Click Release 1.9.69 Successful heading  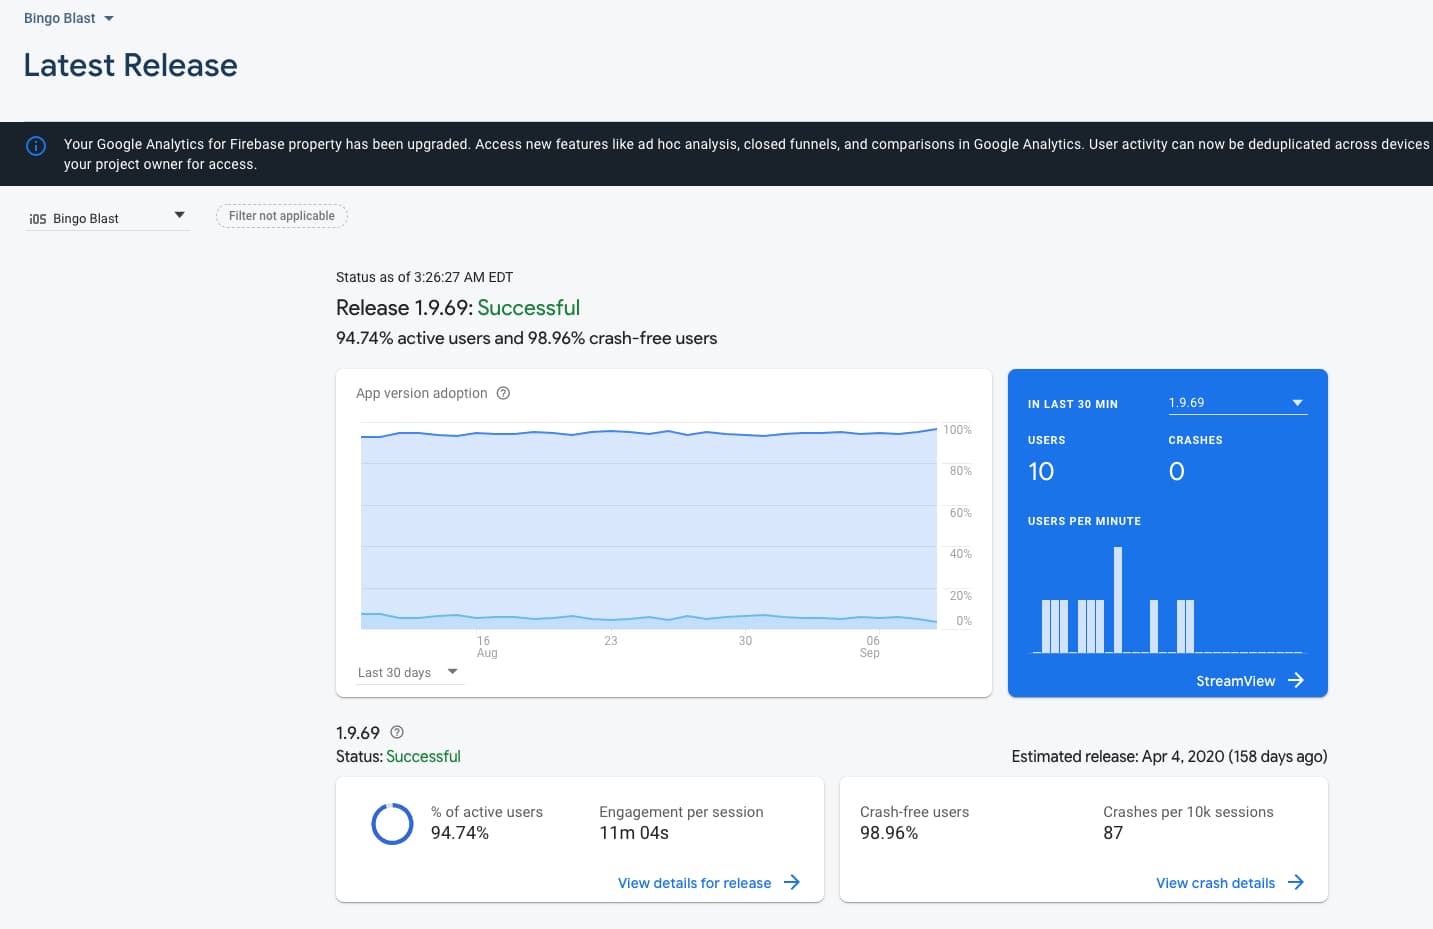click(x=458, y=308)
